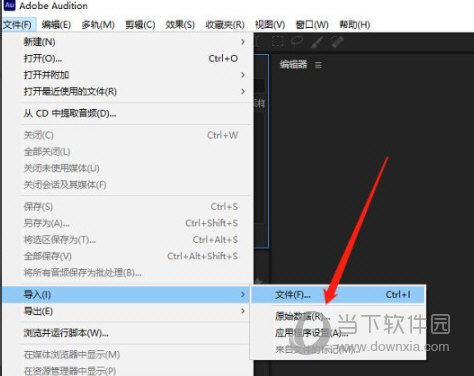Expand the 导入(I) submenu arrow

243,294
